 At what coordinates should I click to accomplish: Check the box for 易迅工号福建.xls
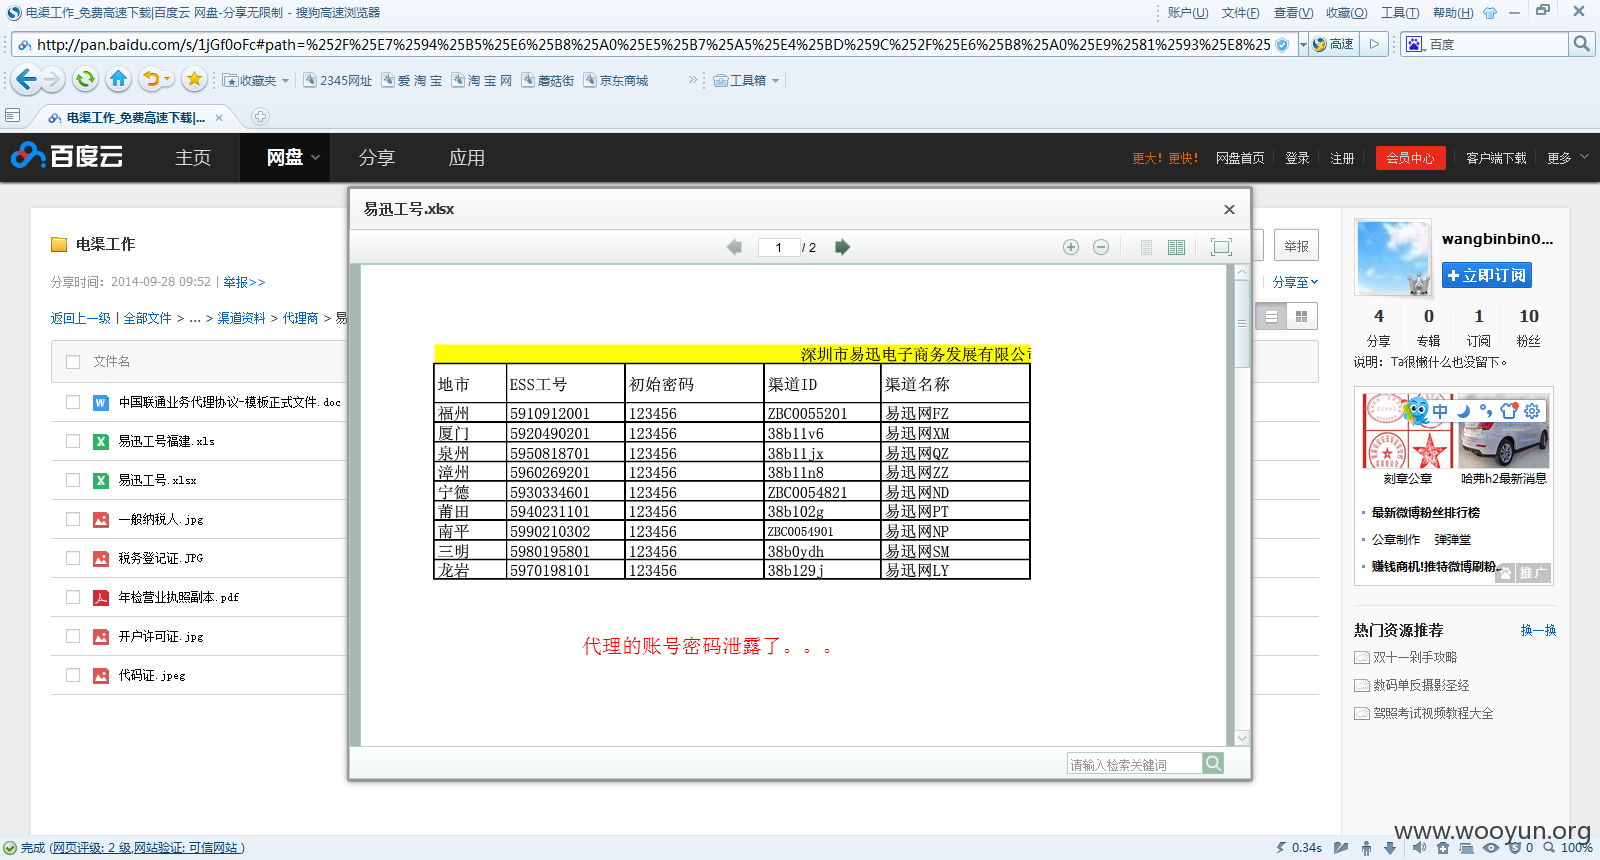tap(73, 441)
